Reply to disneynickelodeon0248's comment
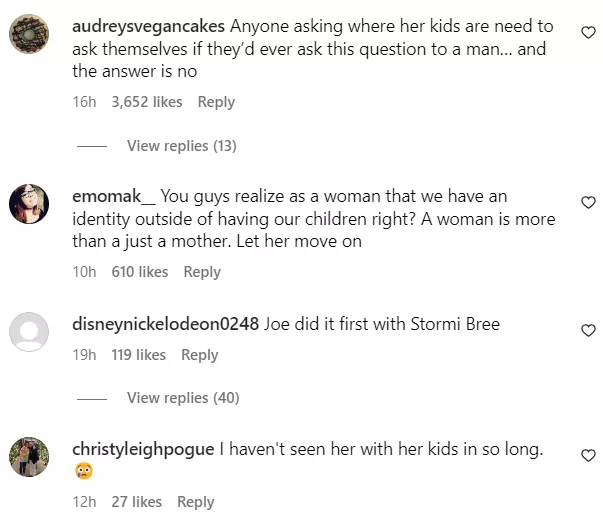Viewport: 603px width, 521px height. pos(200,355)
